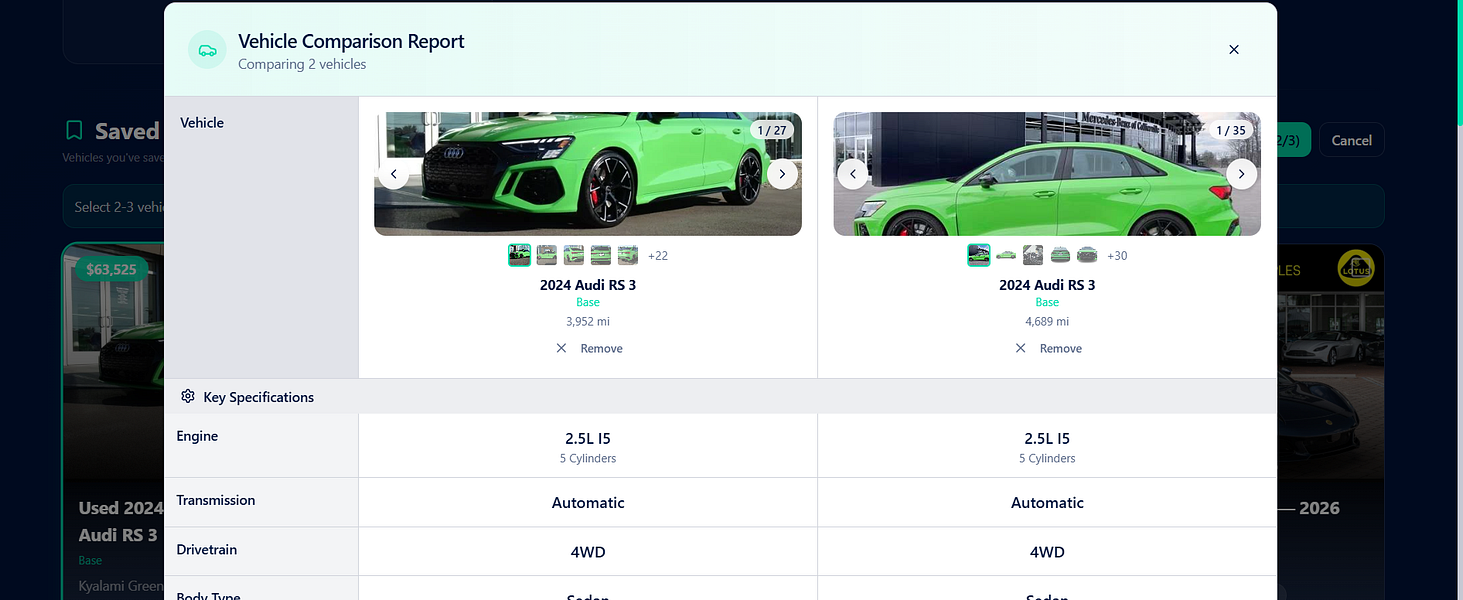
Task: Select first thumbnail under 3,952 mi Audi
Action: tap(519, 255)
